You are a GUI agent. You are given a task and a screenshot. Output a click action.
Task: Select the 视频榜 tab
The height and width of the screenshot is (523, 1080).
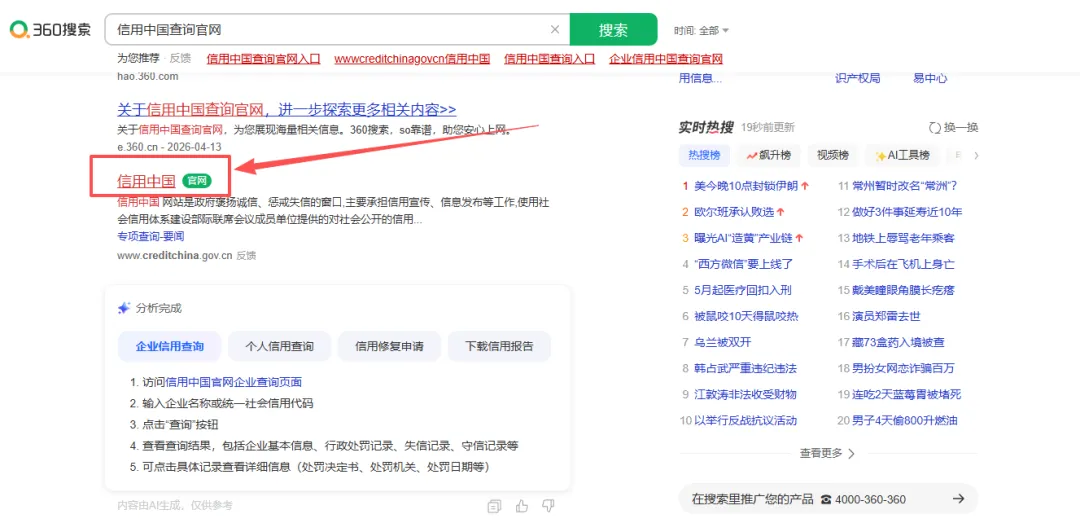[x=833, y=156]
